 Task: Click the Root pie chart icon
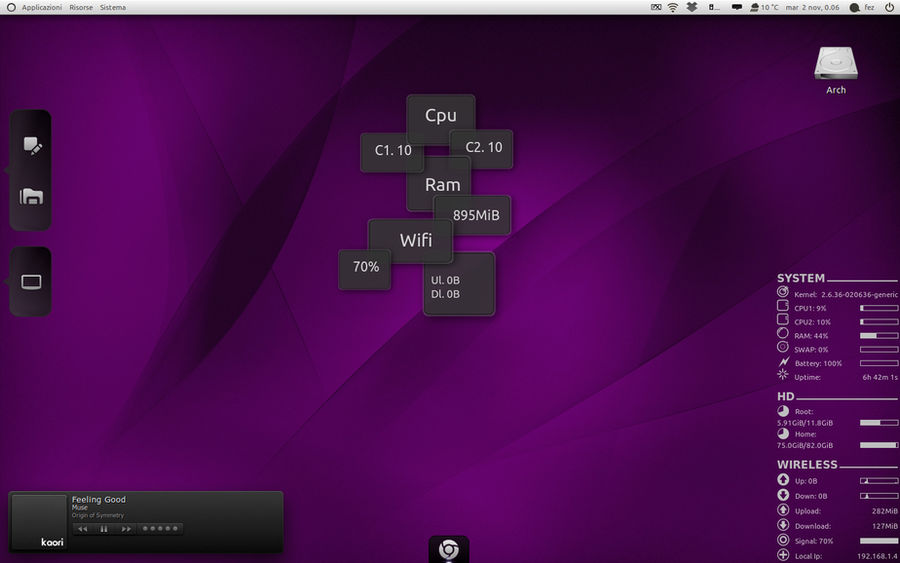(x=783, y=411)
